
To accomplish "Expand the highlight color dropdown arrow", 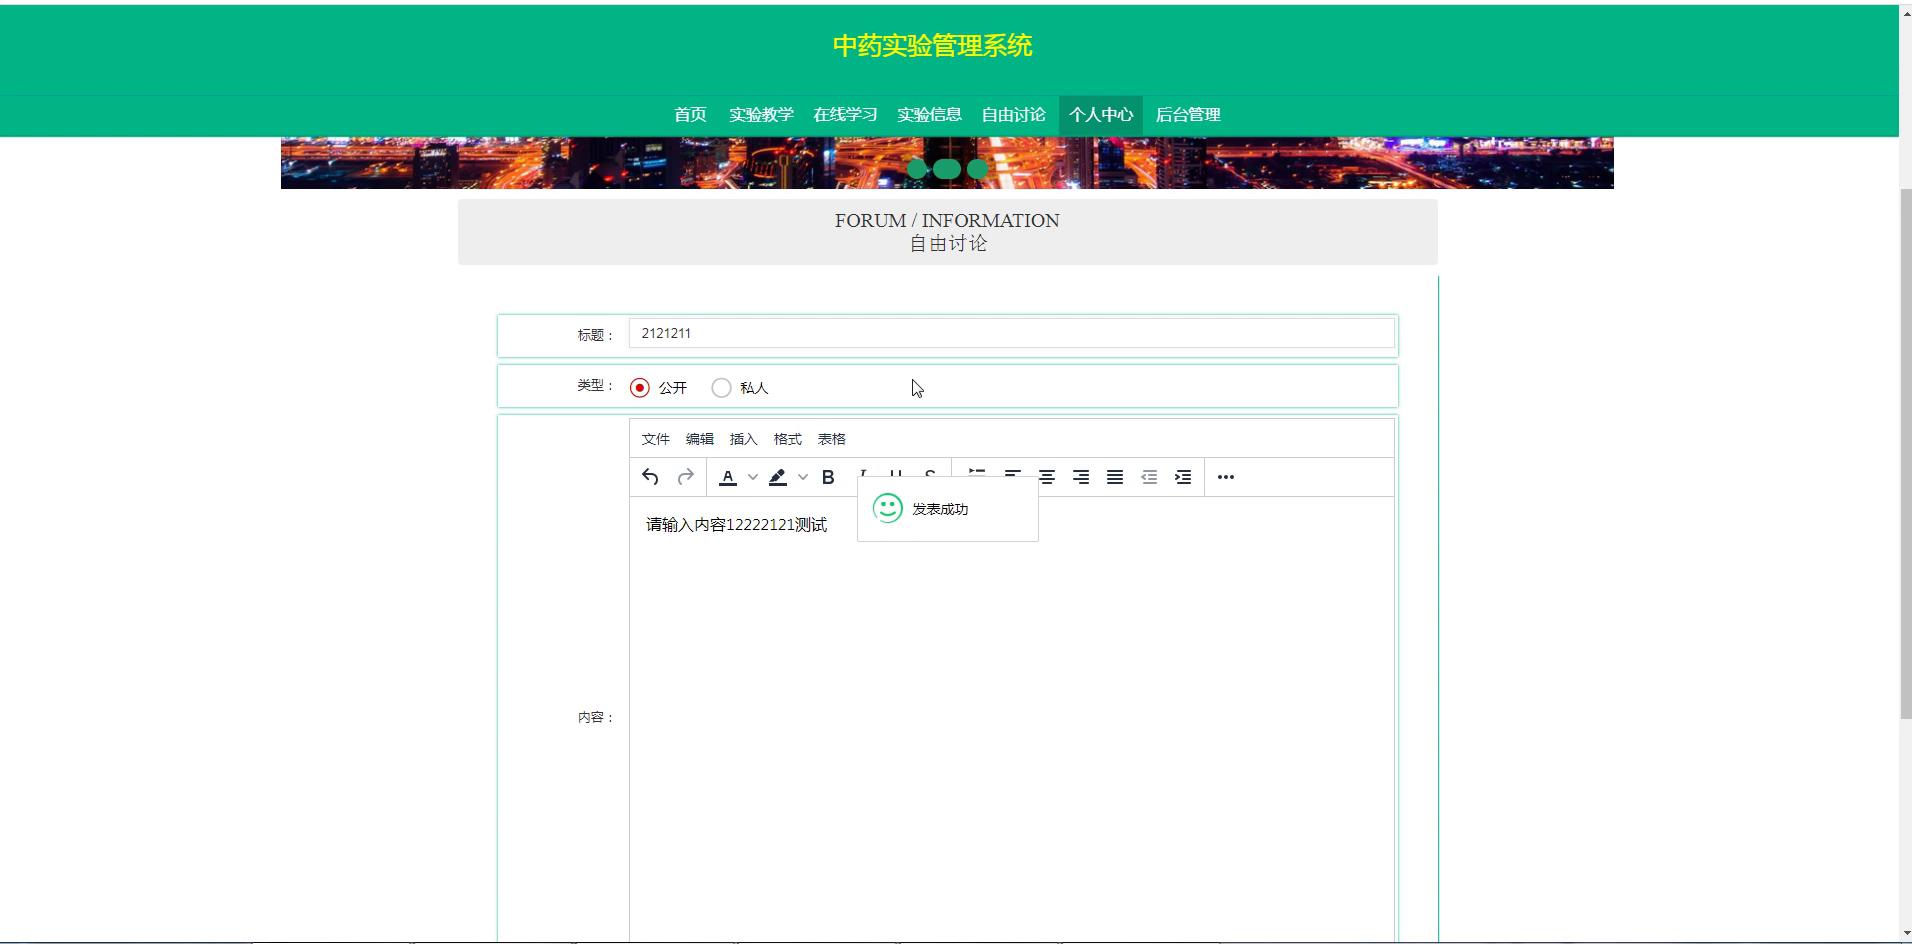I will tap(803, 477).
